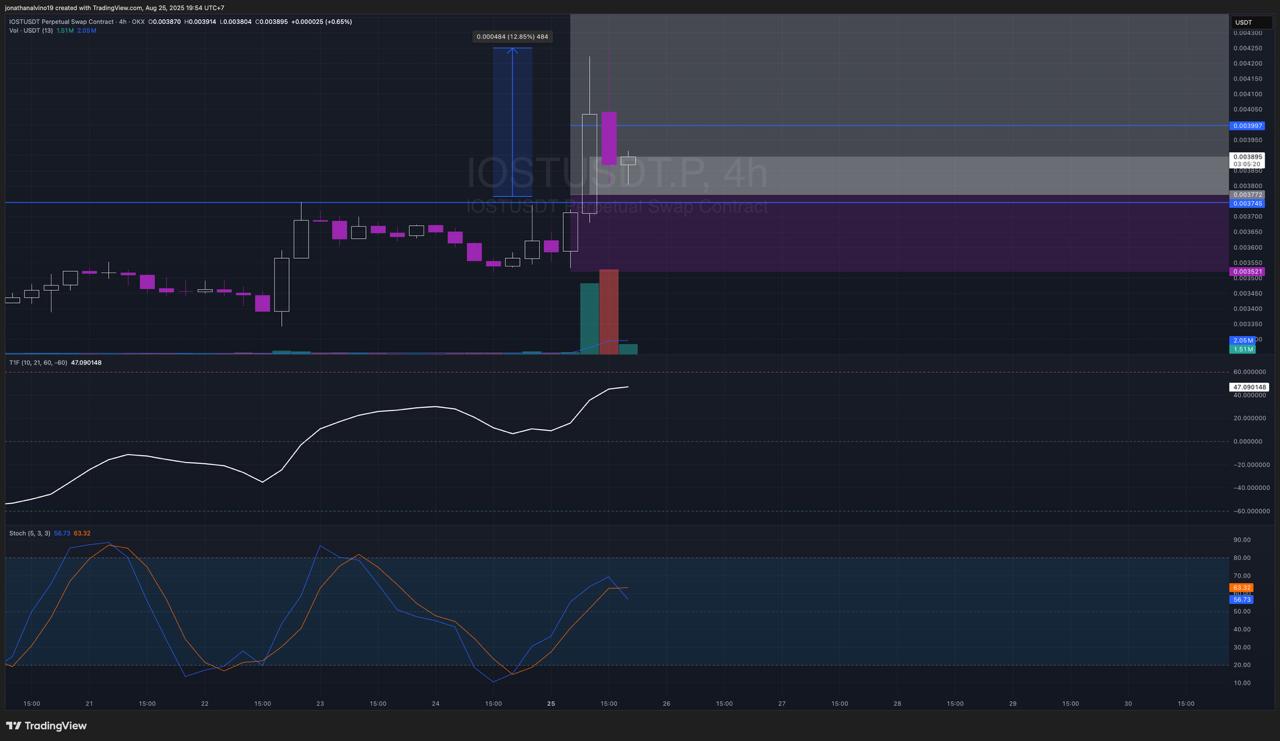Screen dimensions: 1280x741
Task: Click the green 1.51M volume axis label
Action: click(1241, 349)
